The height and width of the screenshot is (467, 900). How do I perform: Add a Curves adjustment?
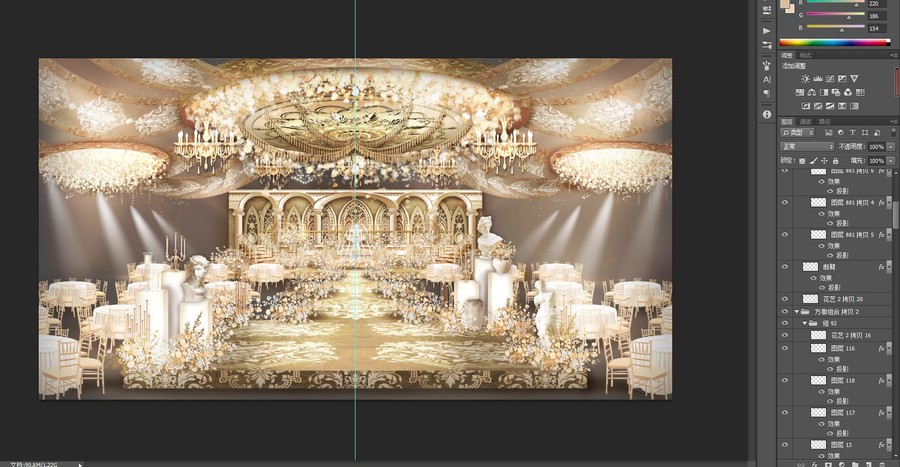pos(830,79)
